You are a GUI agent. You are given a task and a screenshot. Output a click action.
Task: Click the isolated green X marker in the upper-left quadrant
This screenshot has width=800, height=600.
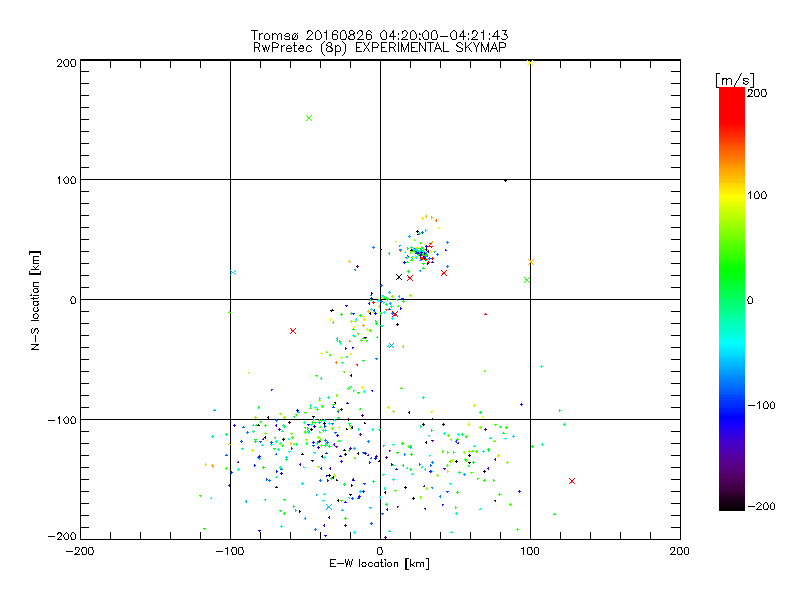pos(309,118)
